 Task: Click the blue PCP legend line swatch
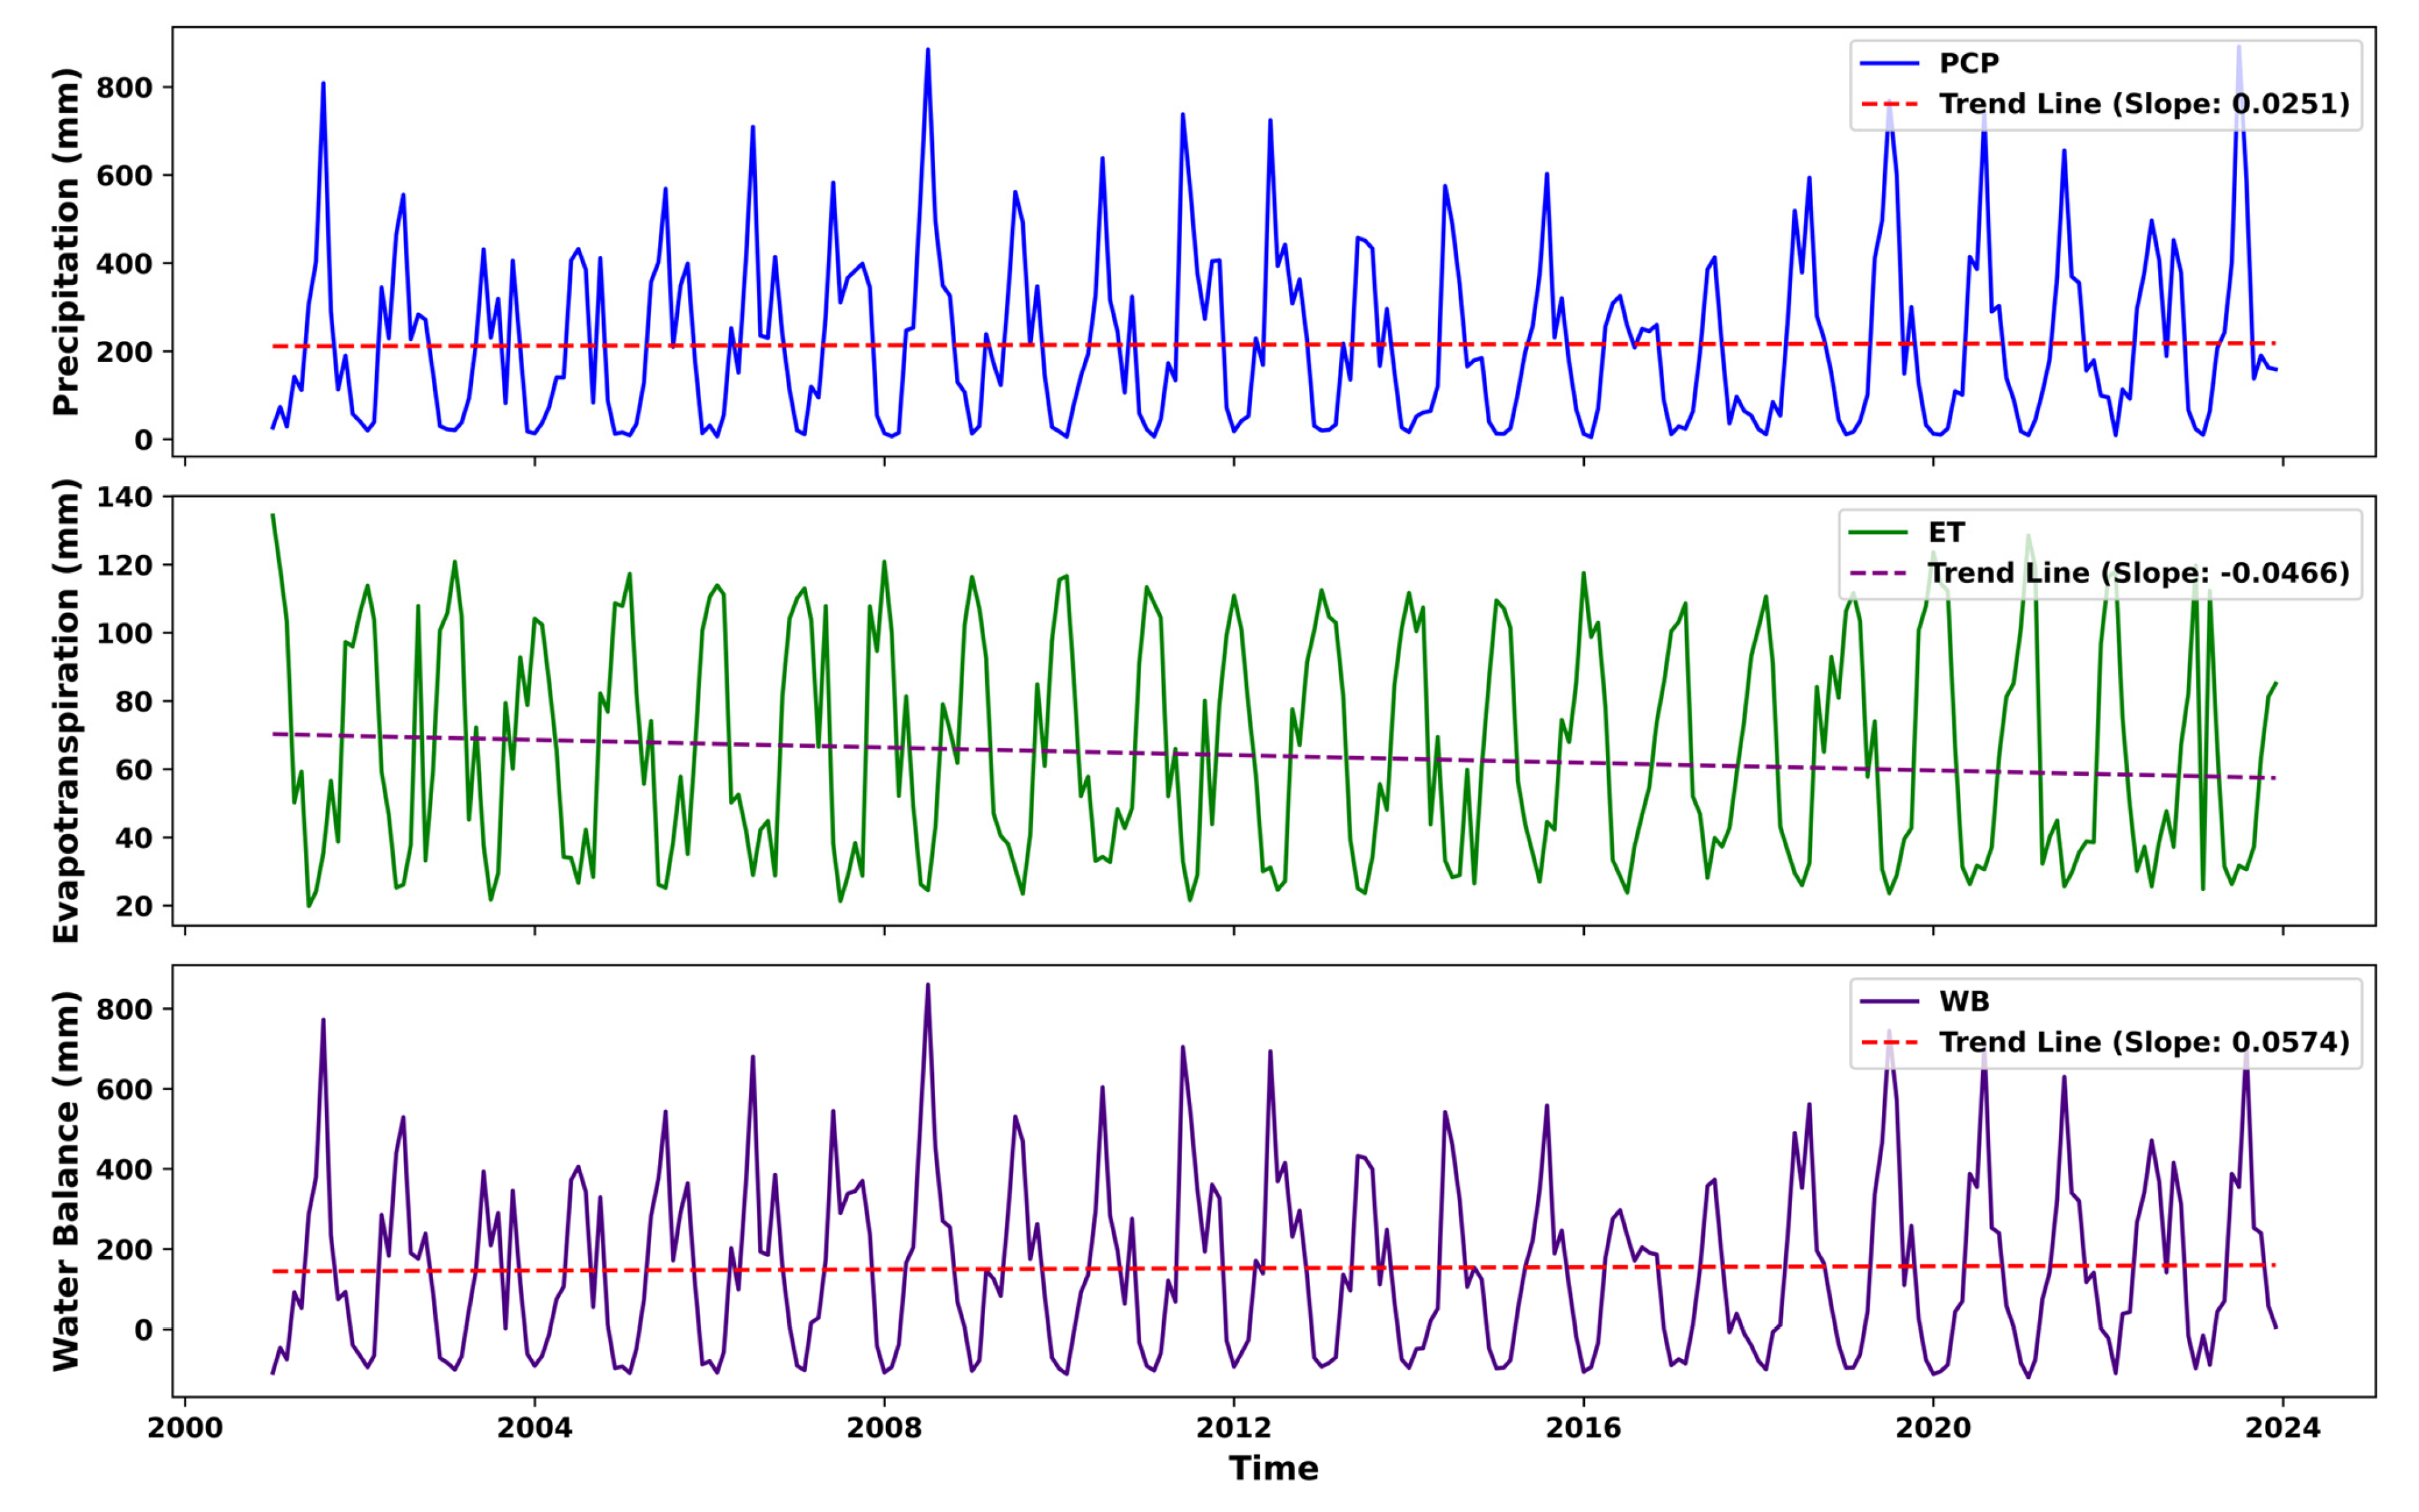[x=1889, y=63]
